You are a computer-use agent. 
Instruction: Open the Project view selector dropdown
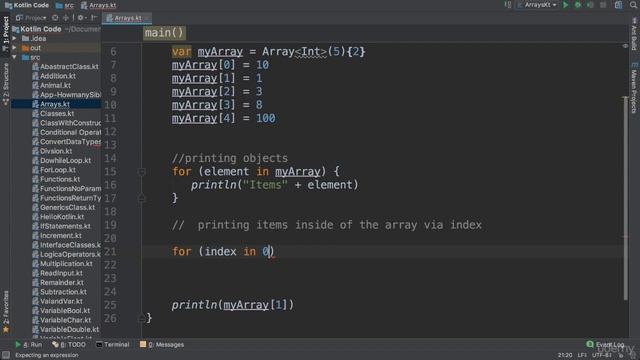[x=31, y=18]
